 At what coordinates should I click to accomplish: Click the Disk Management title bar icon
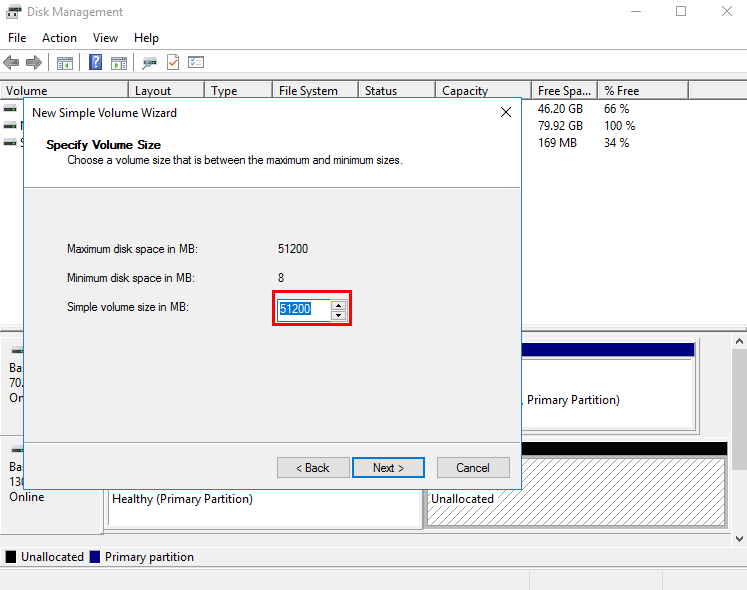[13, 11]
